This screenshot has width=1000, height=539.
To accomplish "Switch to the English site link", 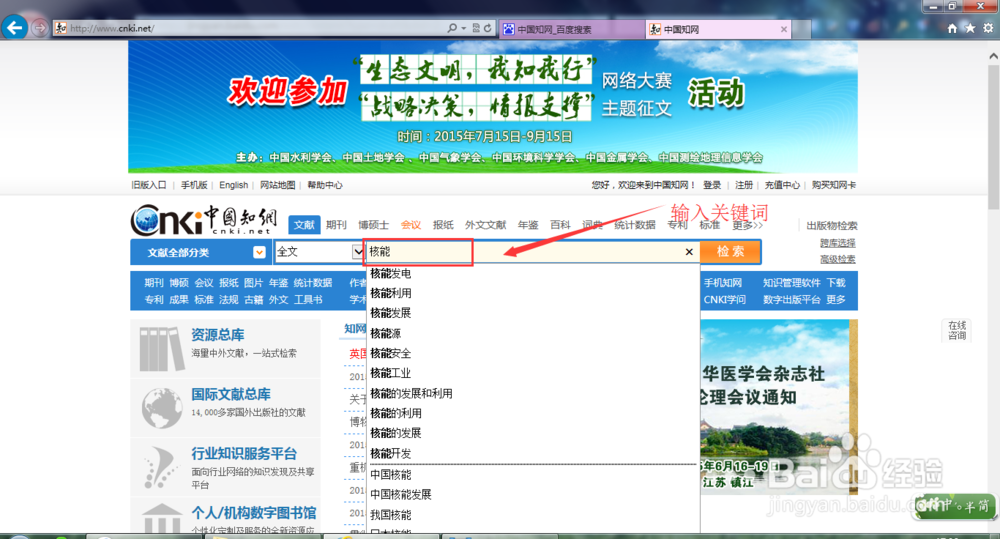I will coord(233,185).
